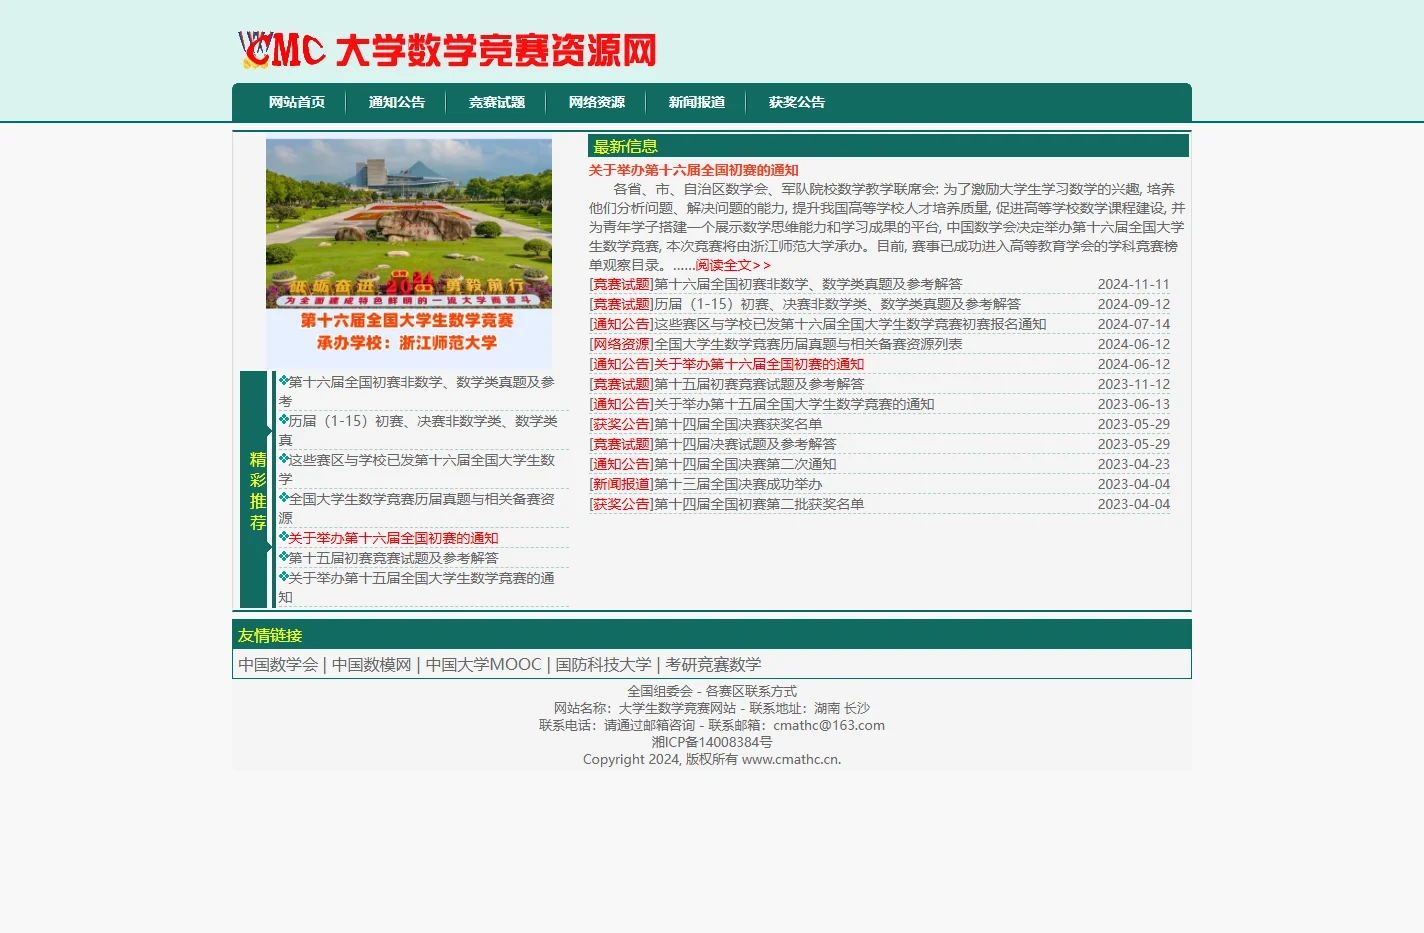
Task: Open recommended 关于举办第十五届 item in sidebar
Action: pyautogui.click(x=417, y=587)
